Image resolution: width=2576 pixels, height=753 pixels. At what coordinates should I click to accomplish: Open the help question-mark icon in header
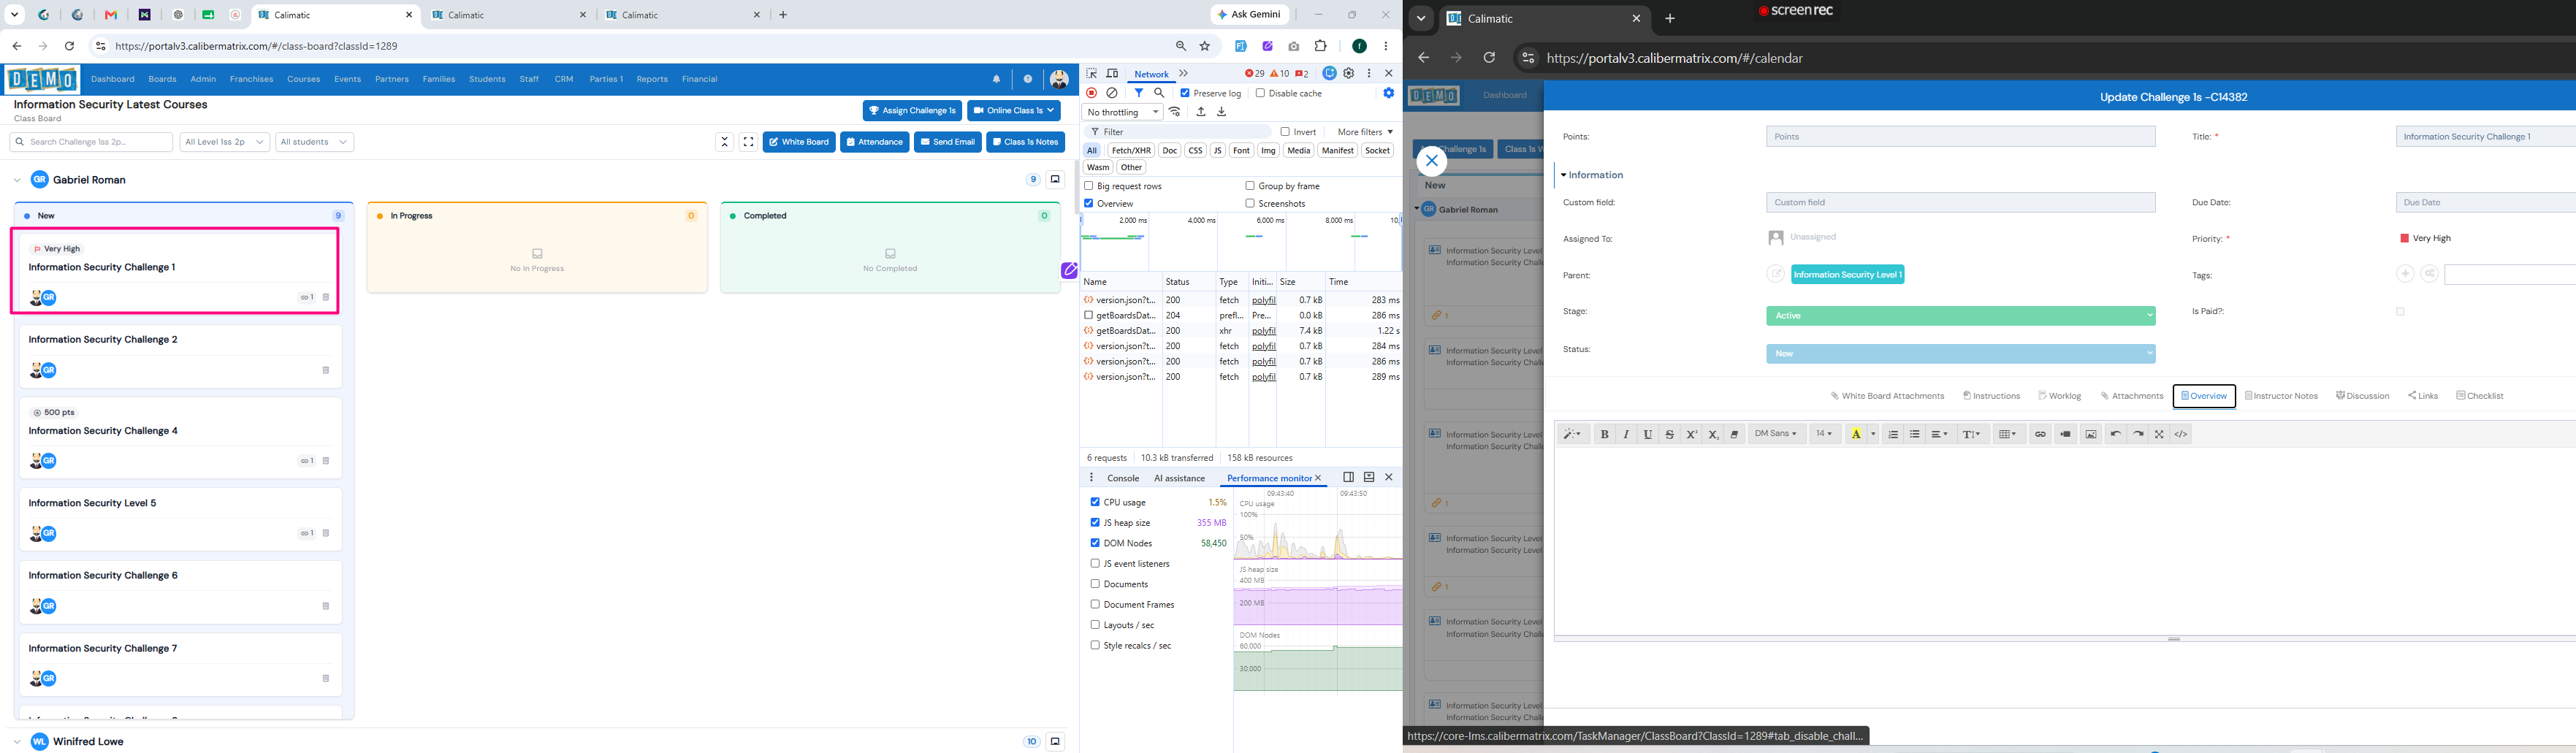coord(1028,79)
